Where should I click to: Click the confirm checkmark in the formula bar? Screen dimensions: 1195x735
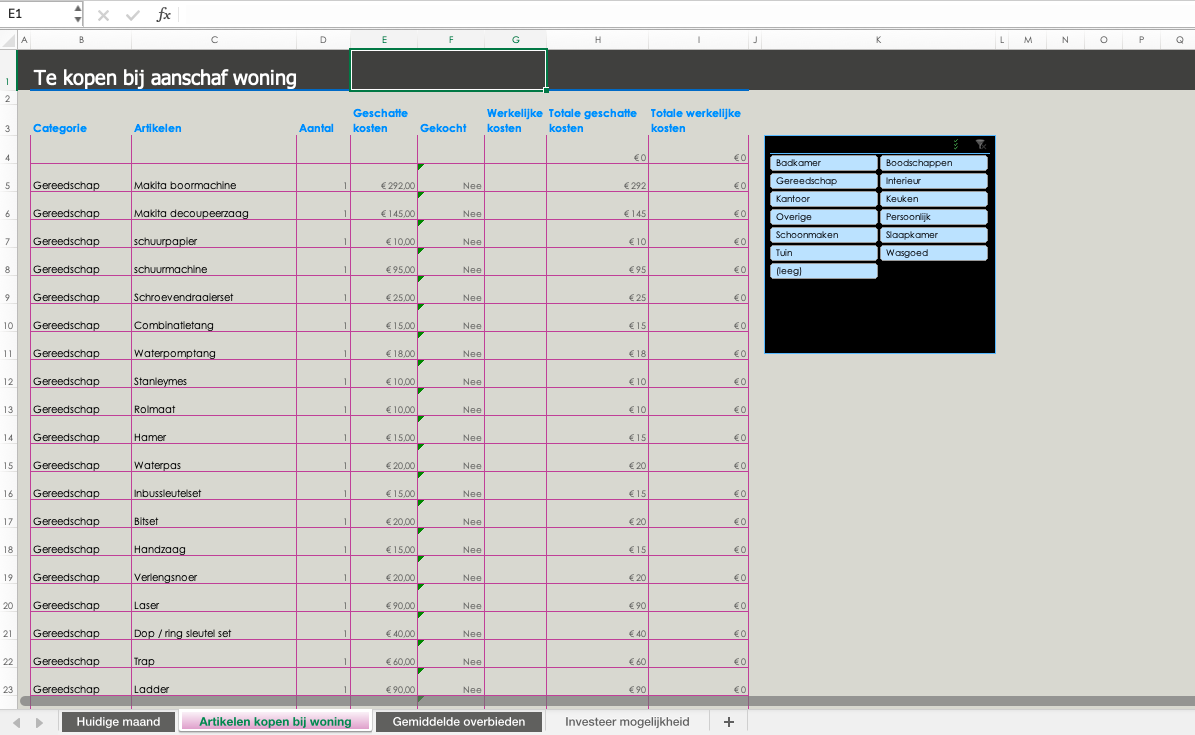point(133,14)
